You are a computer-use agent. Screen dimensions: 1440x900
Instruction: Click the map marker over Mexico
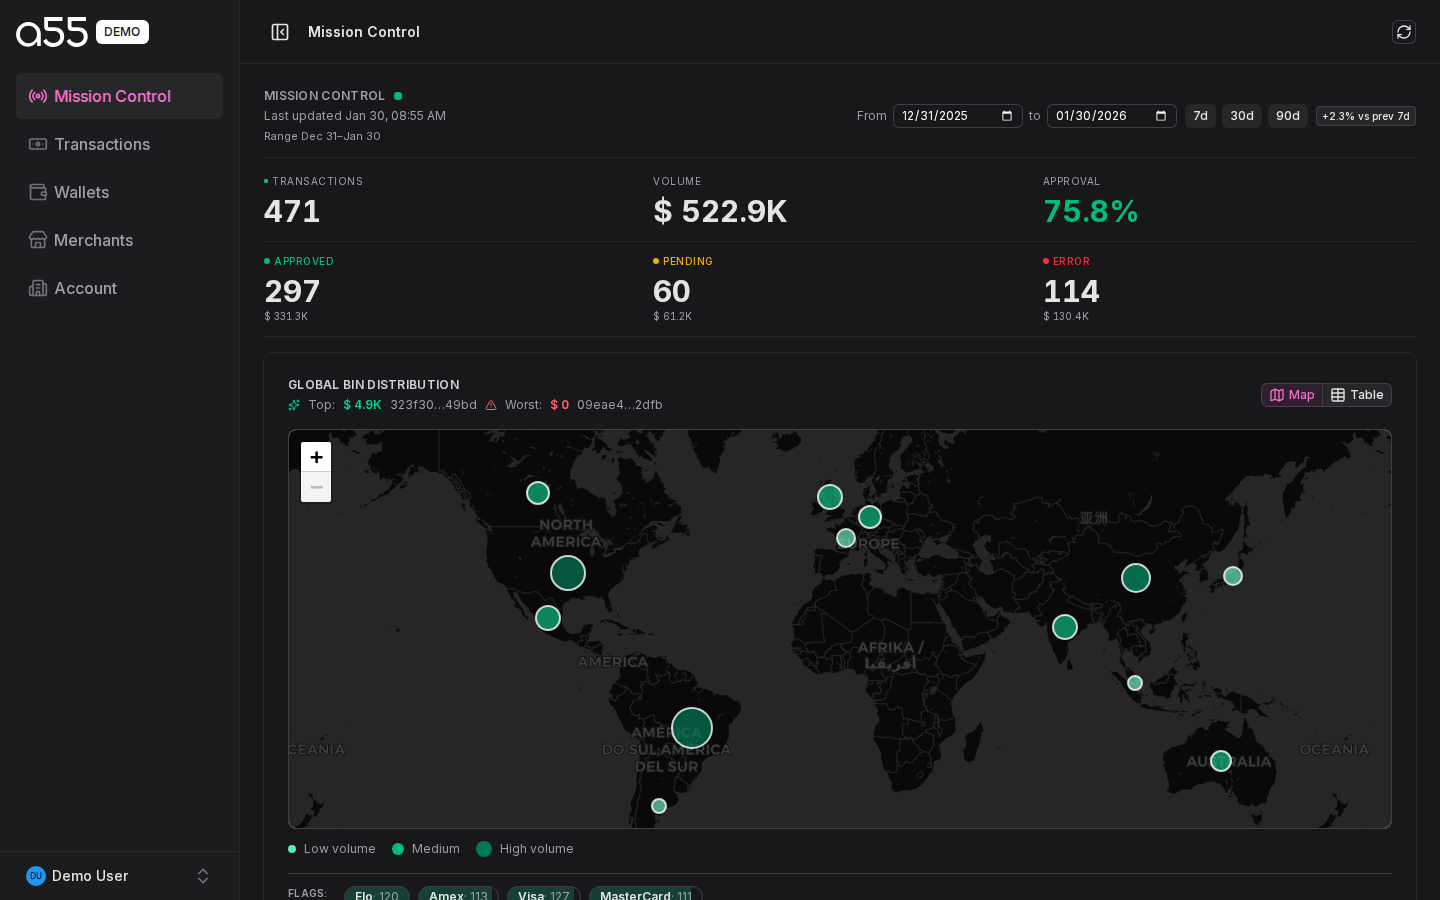point(548,618)
